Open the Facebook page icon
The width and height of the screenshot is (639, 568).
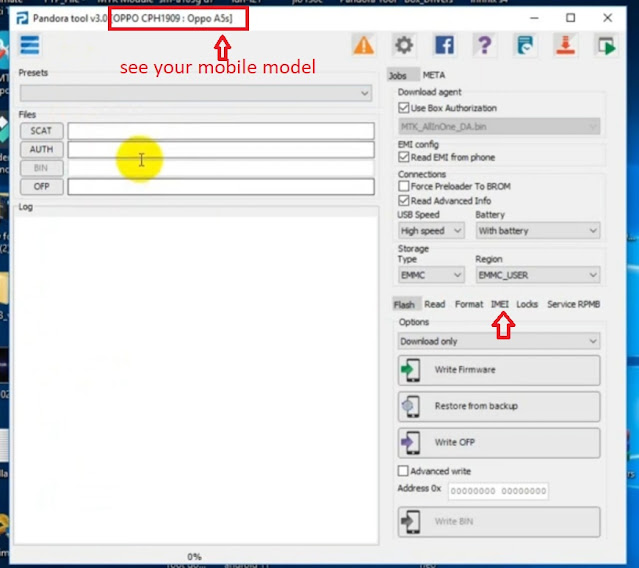444,45
